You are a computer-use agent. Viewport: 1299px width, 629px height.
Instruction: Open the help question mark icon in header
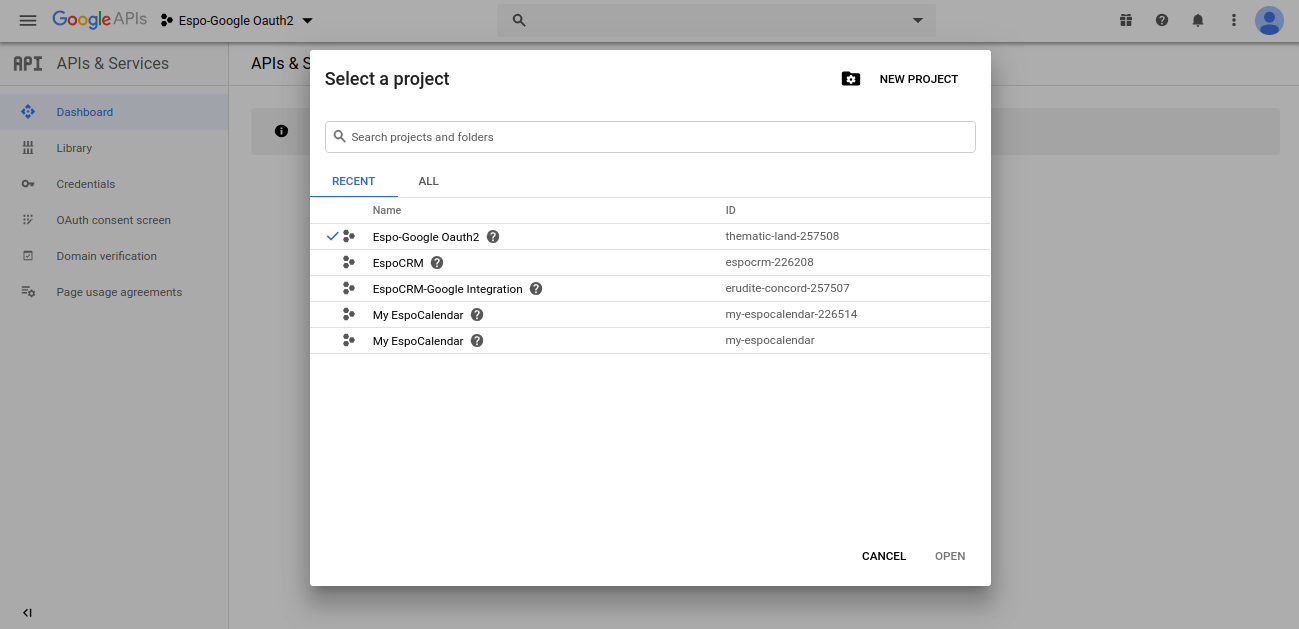(x=1162, y=20)
